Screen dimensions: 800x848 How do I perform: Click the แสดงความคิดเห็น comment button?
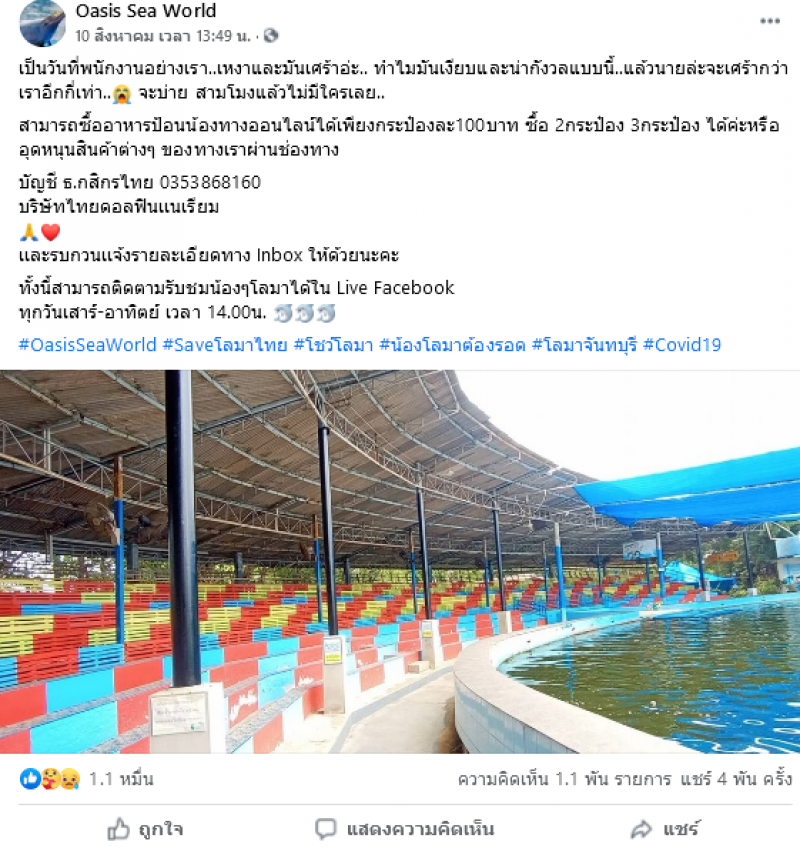(405, 829)
